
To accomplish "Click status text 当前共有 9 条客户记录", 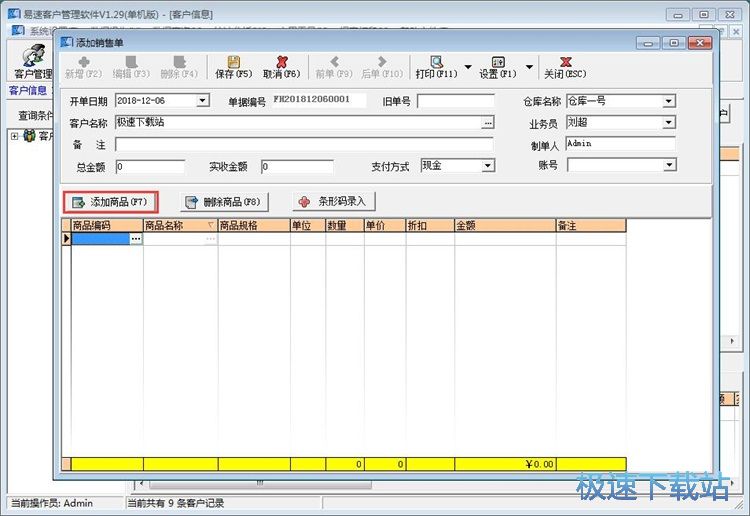I will 176,503.
